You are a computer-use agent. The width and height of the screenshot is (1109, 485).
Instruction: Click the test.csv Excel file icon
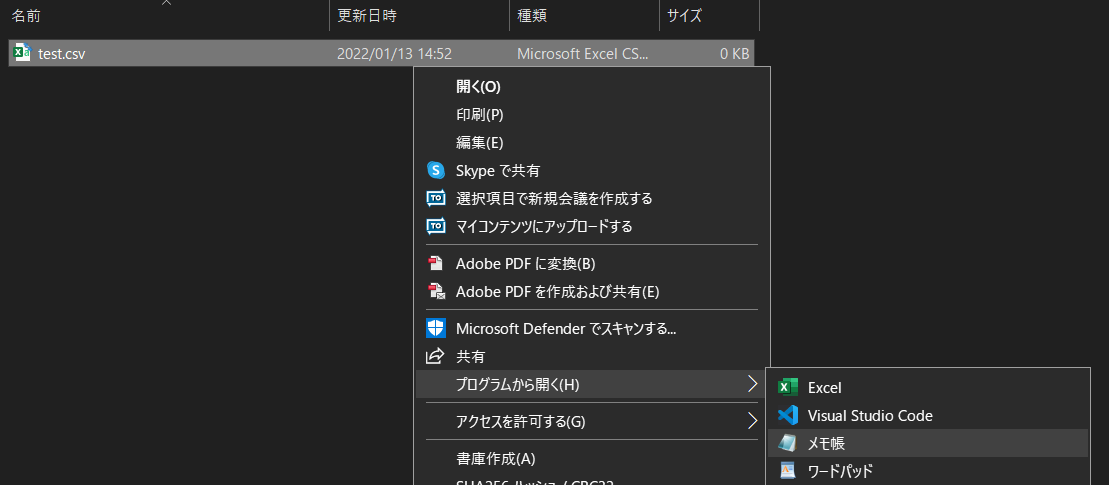[23, 52]
